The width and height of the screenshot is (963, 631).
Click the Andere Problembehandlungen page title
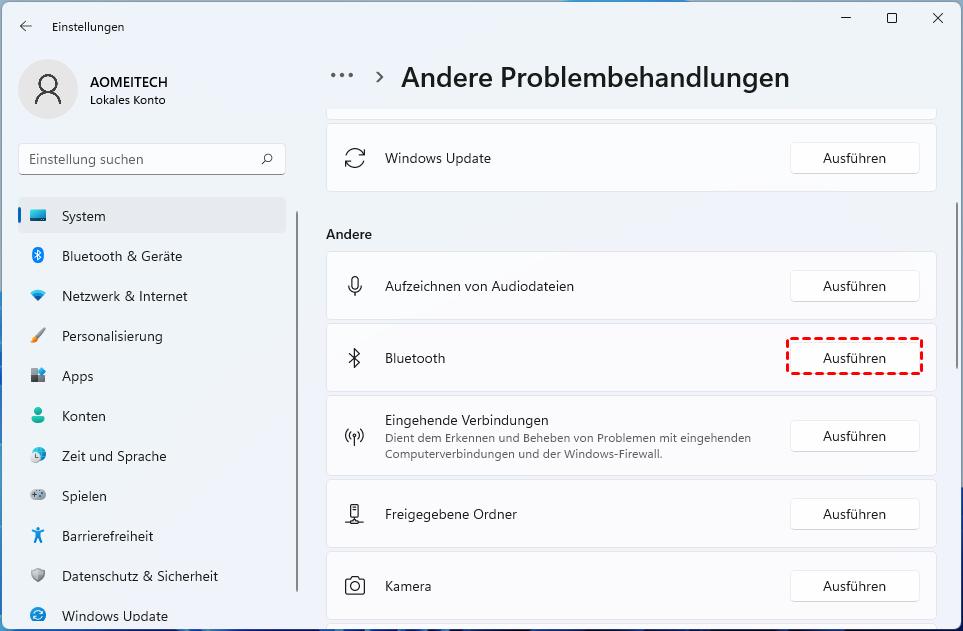[595, 77]
